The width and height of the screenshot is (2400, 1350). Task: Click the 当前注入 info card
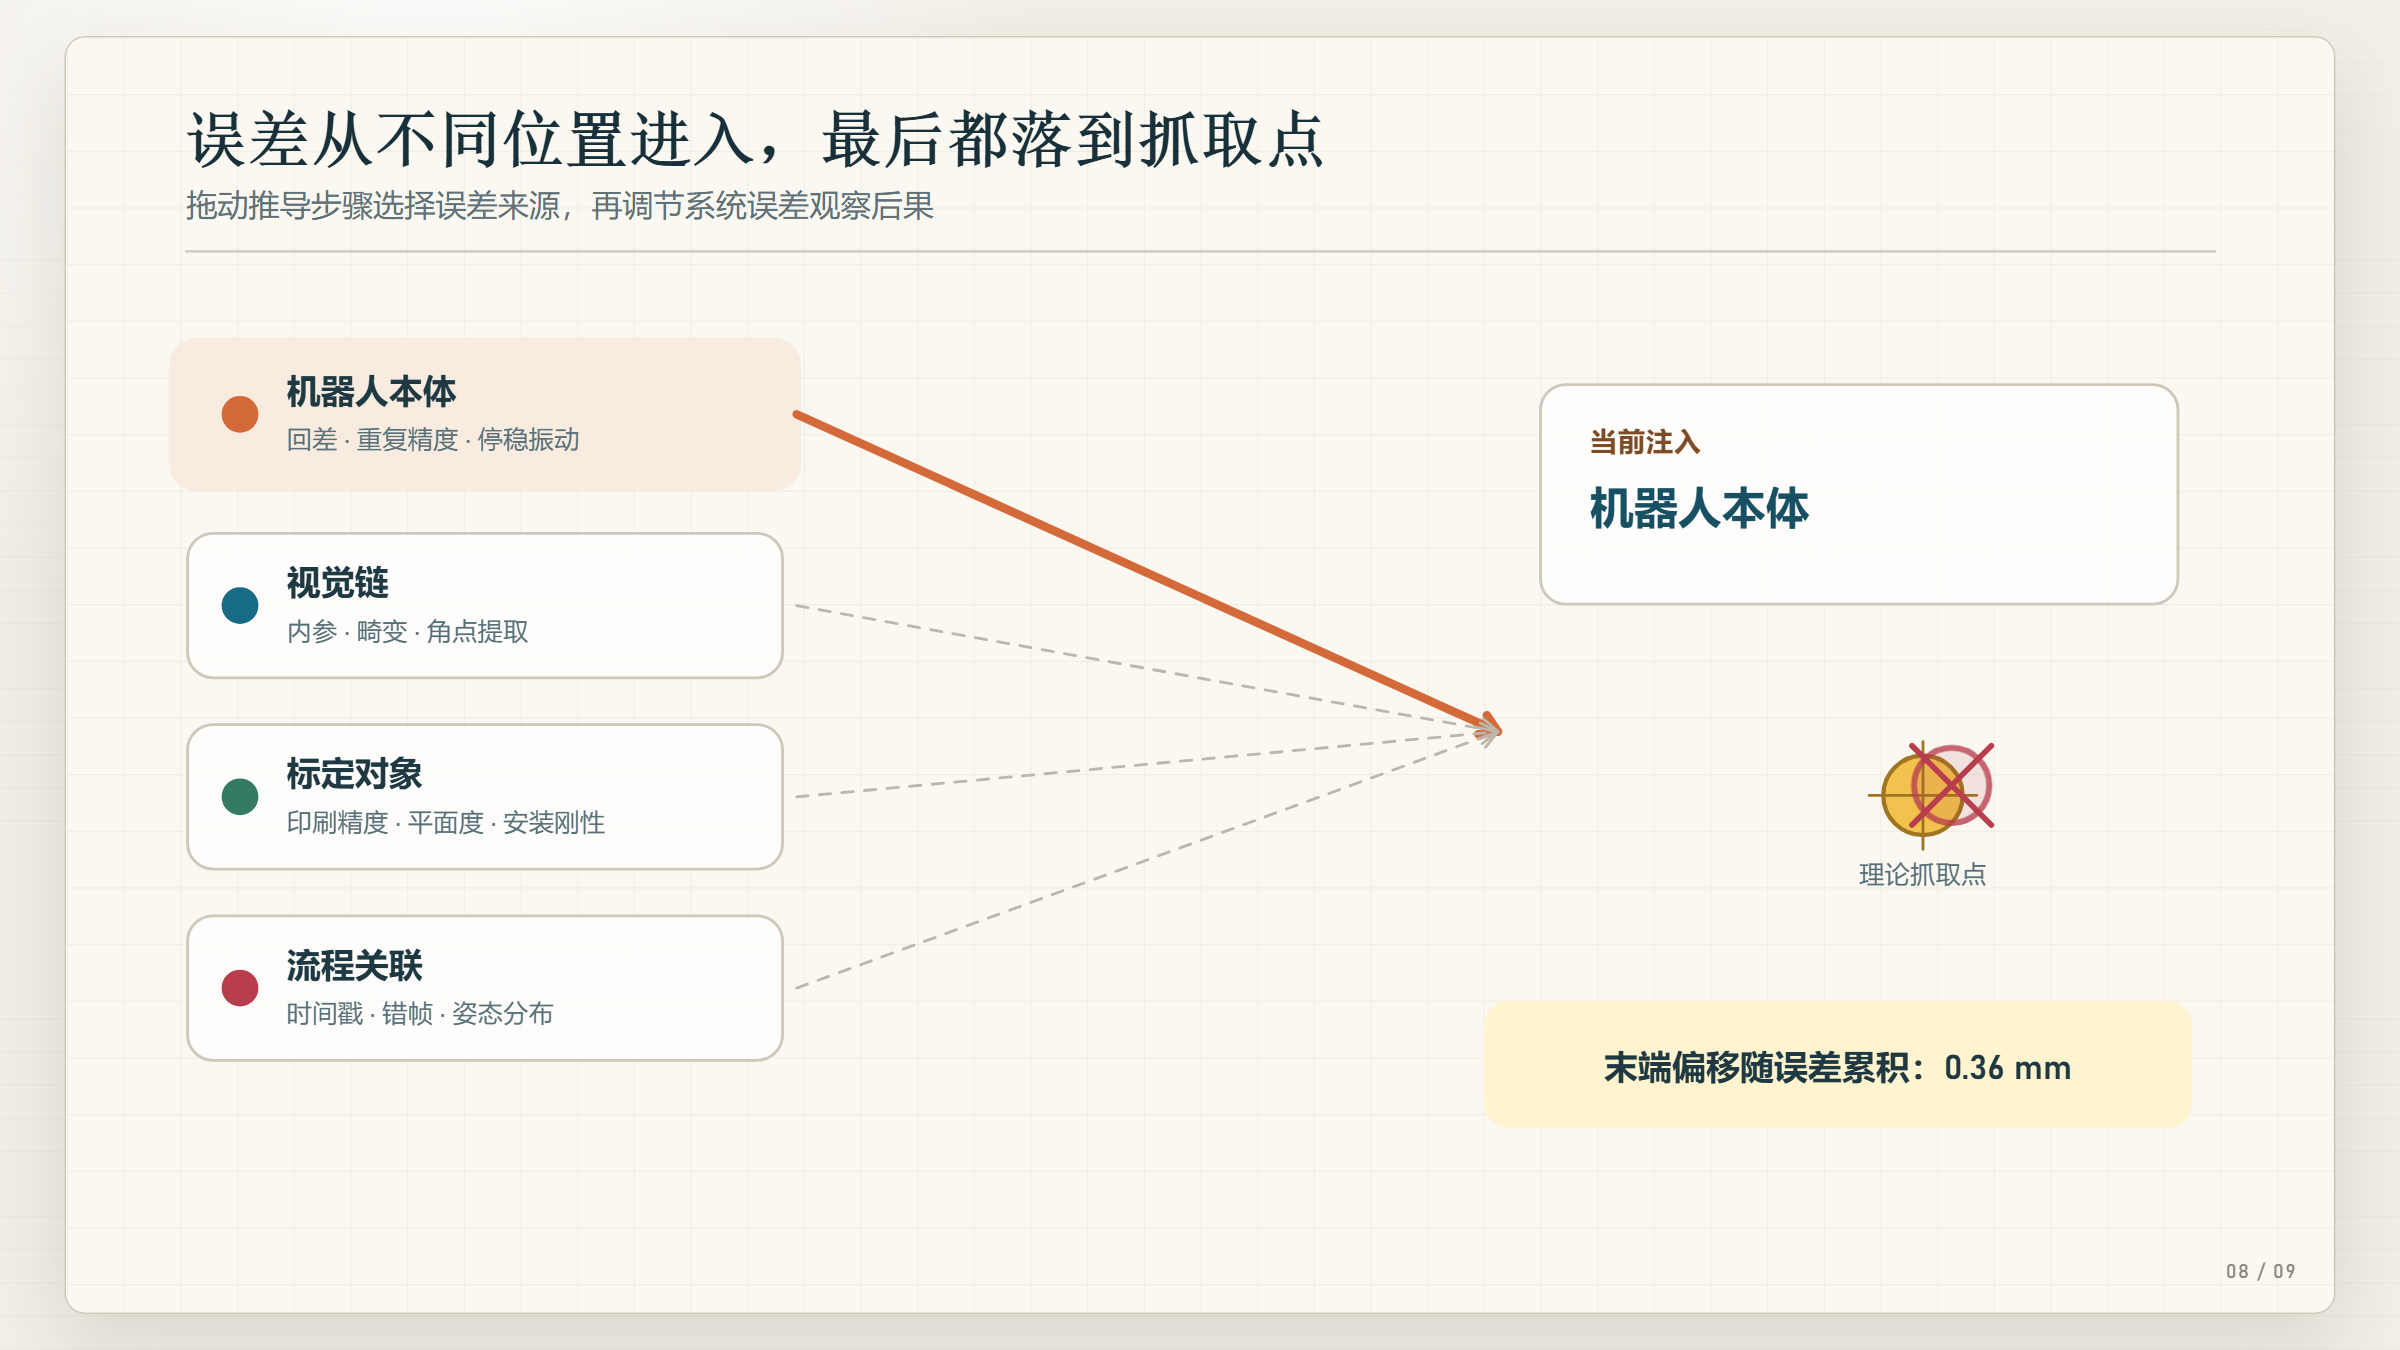pyautogui.click(x=1859, y=494)
